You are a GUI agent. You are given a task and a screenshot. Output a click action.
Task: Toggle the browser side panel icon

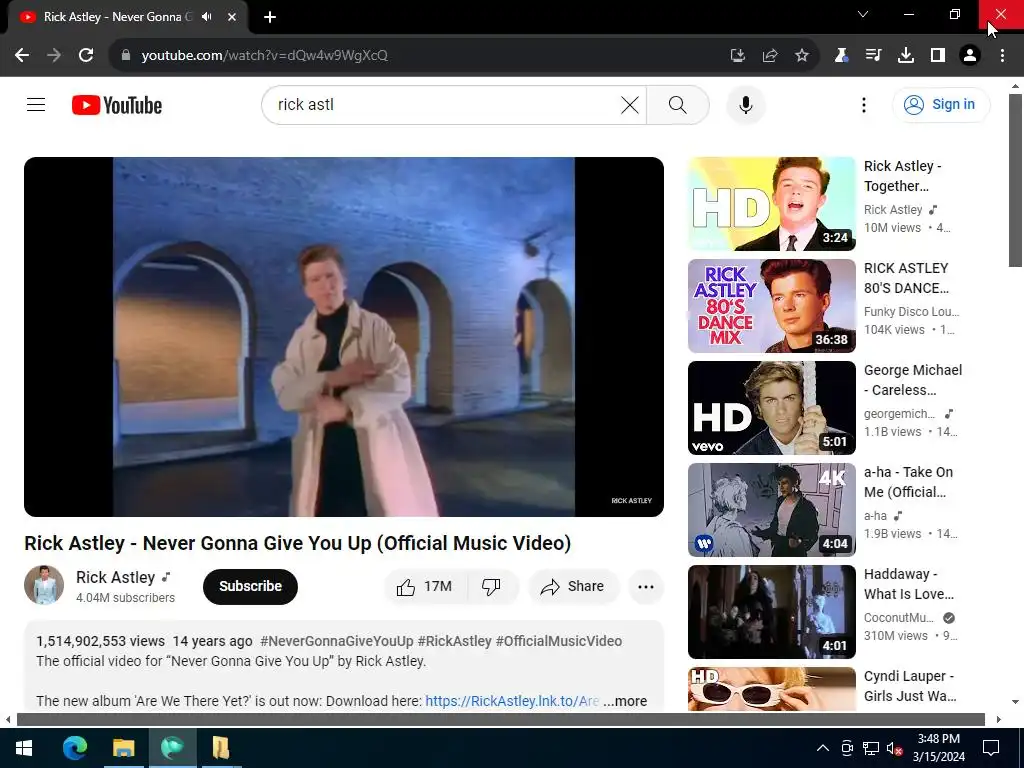938,56
